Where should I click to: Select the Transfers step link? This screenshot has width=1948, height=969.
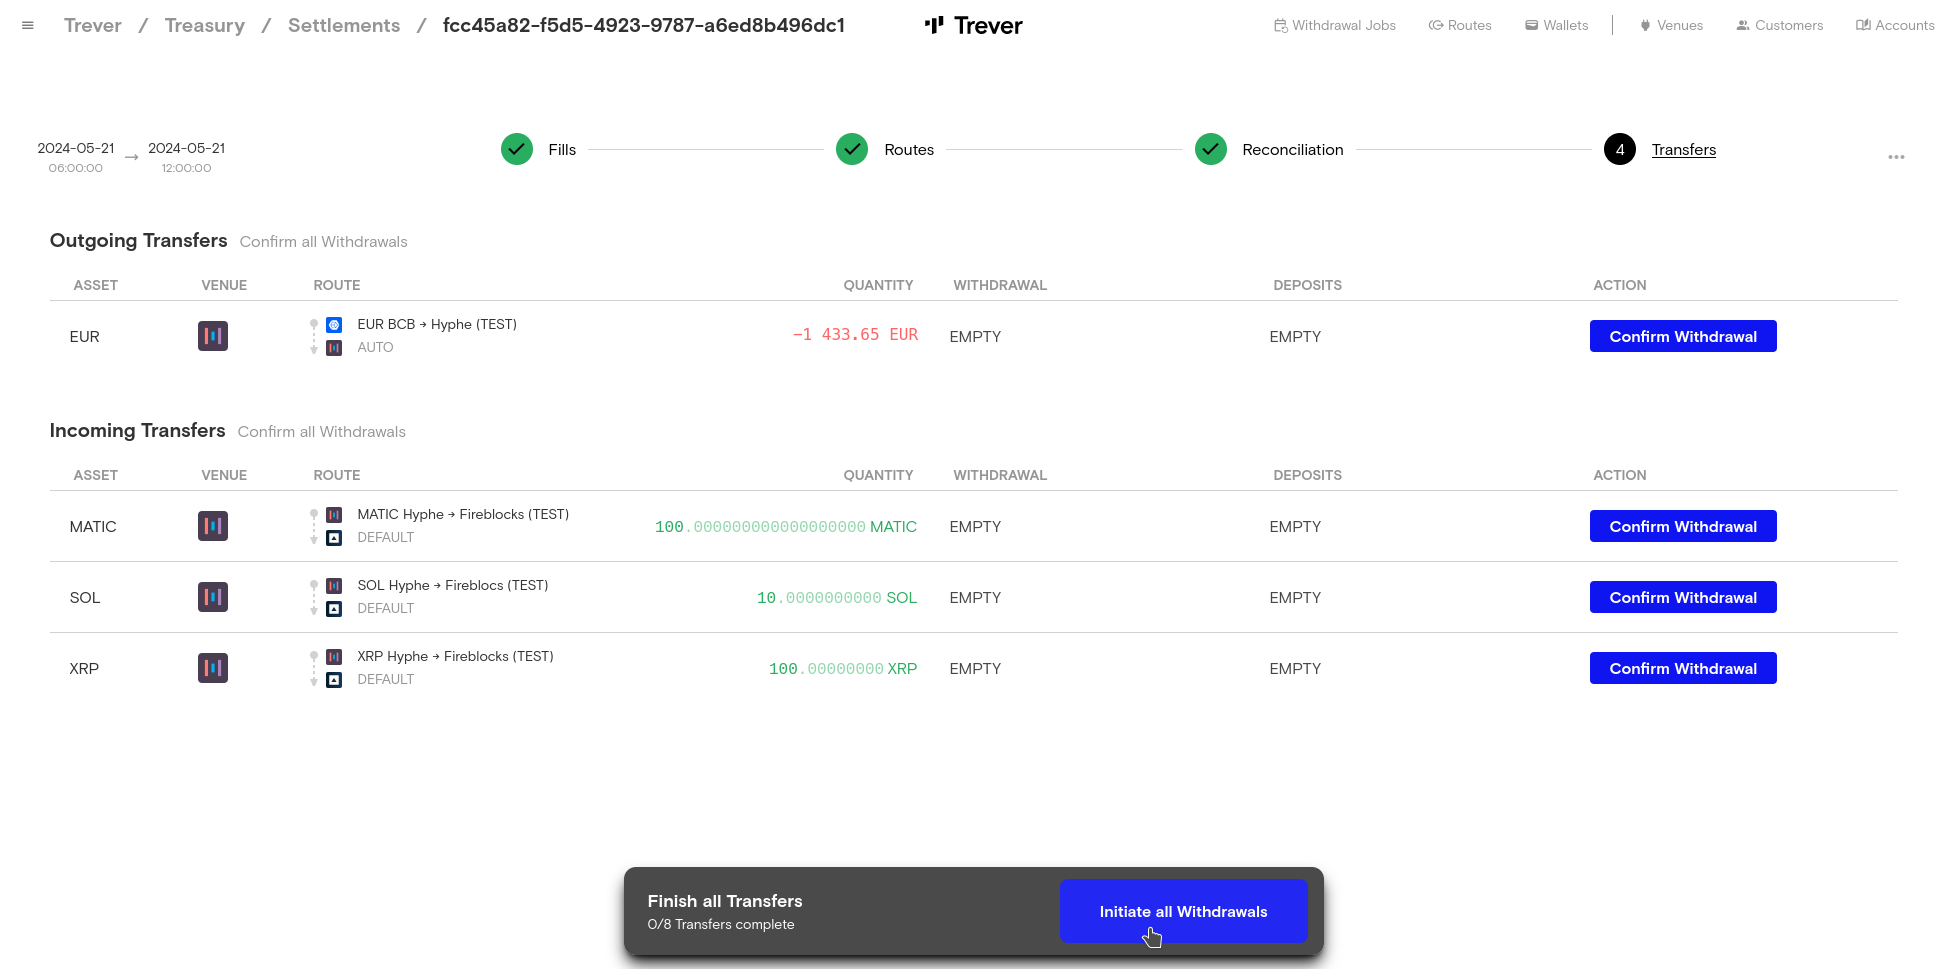1683,150
